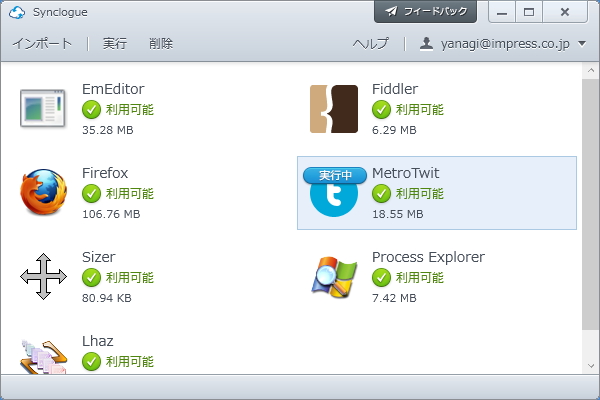Click 利用可能 status under EmEditor

[130, 110]
